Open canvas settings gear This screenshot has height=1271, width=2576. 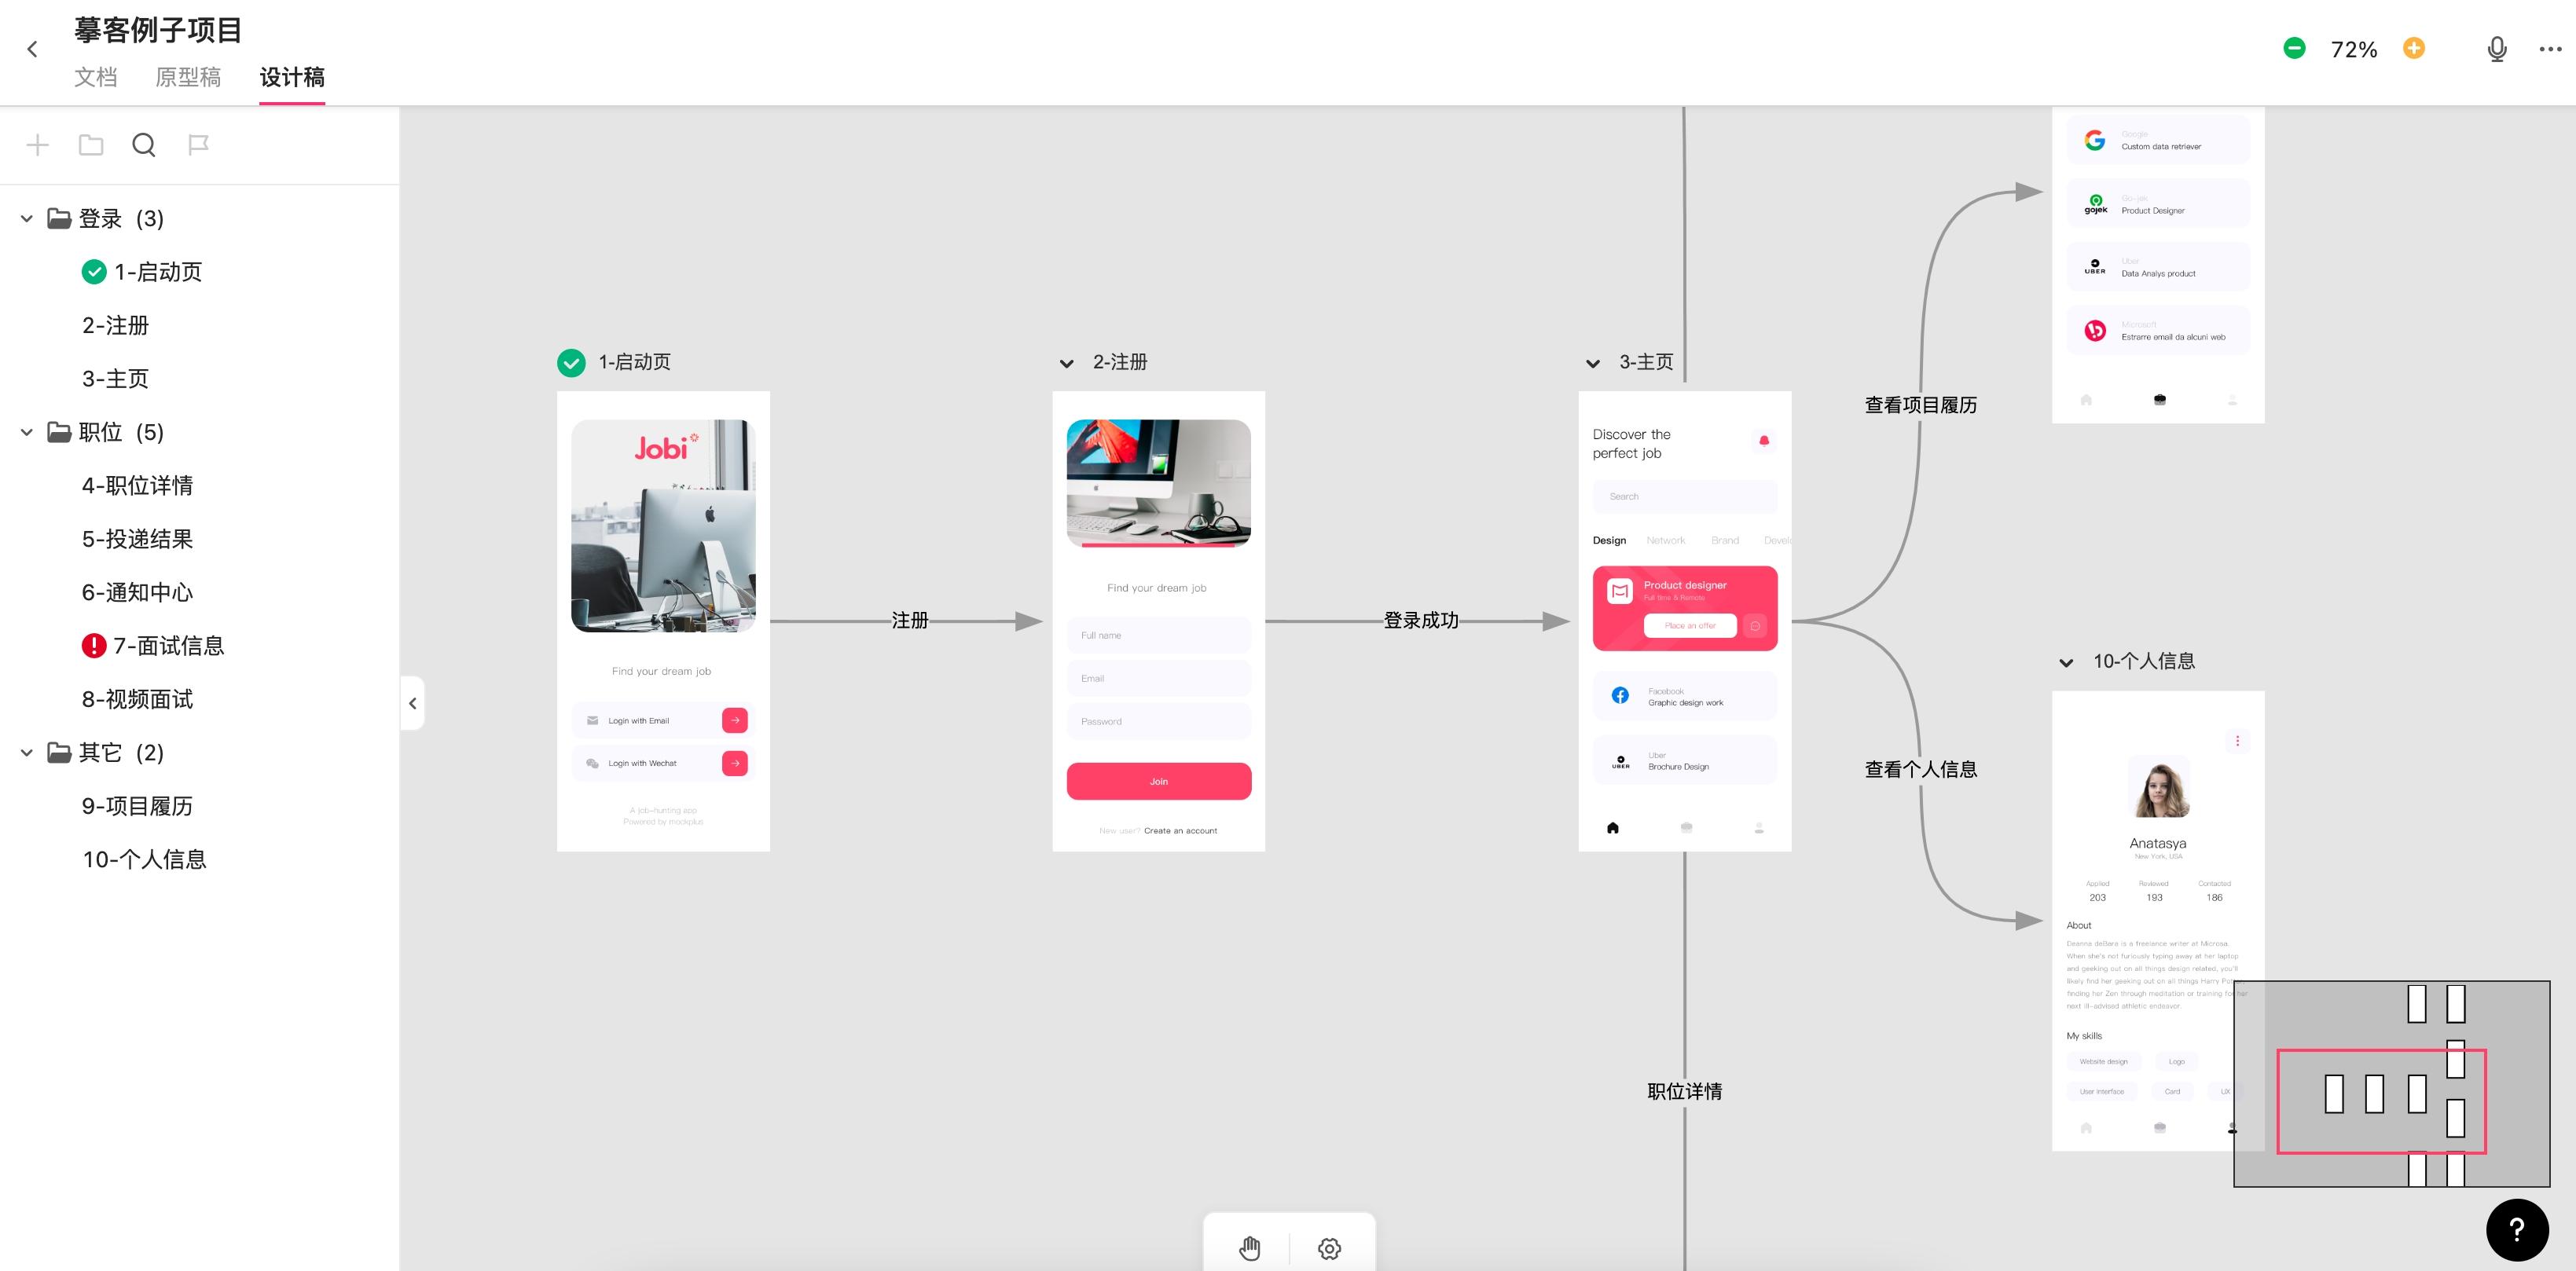coord(1329,1248)
